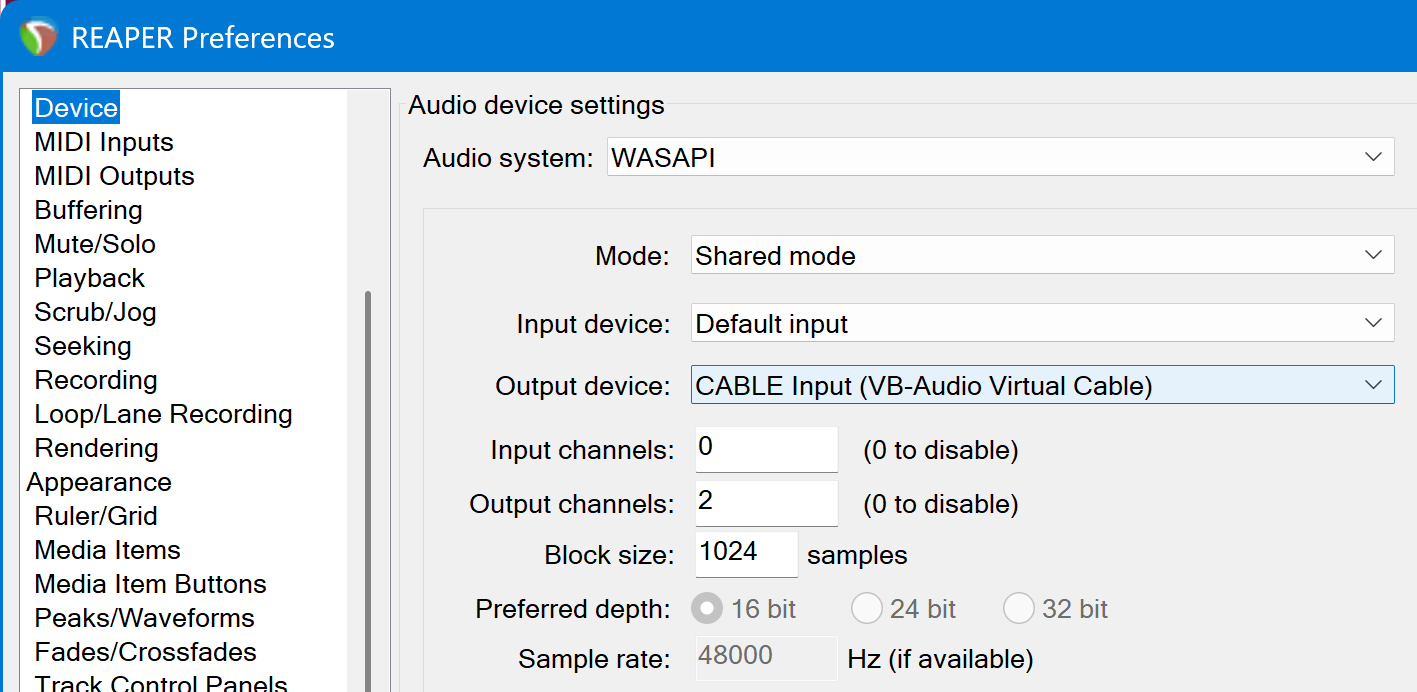This screenshot has width=1417, height=692.
Task: Open the Audio system dropdown
Action: pos(1000,158)
